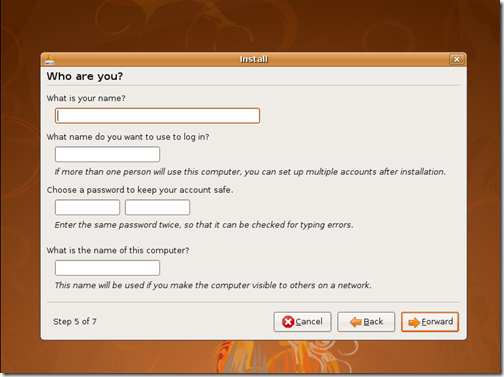The width and height of the screenshot is (504, 377).
Task: Click the Install window title bar
Action: pyautogui.click(x=254, y=59)
